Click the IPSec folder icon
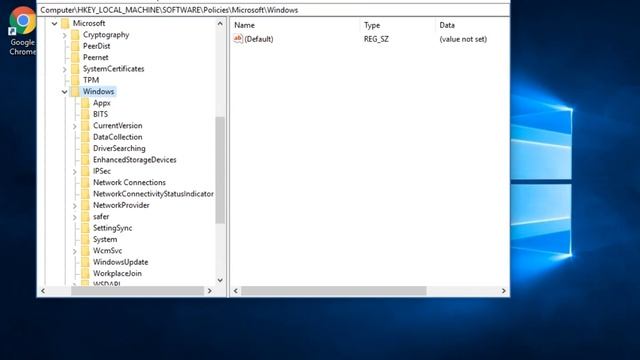Screen dimensions: 640x360 pyautogui.click(x=85, y=171)
